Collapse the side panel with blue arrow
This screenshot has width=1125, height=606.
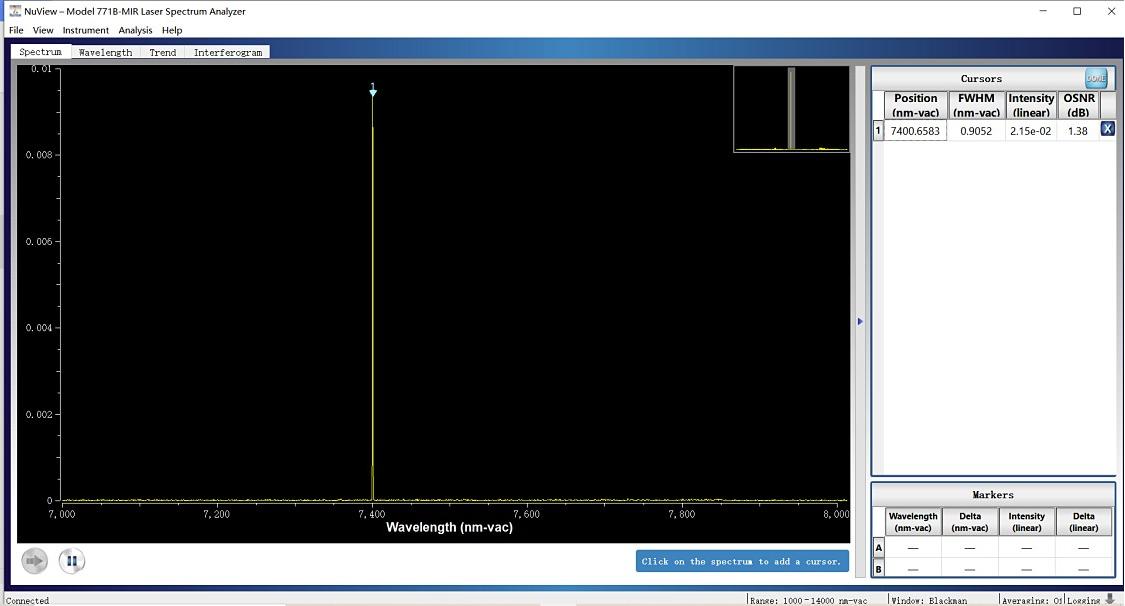860,321
